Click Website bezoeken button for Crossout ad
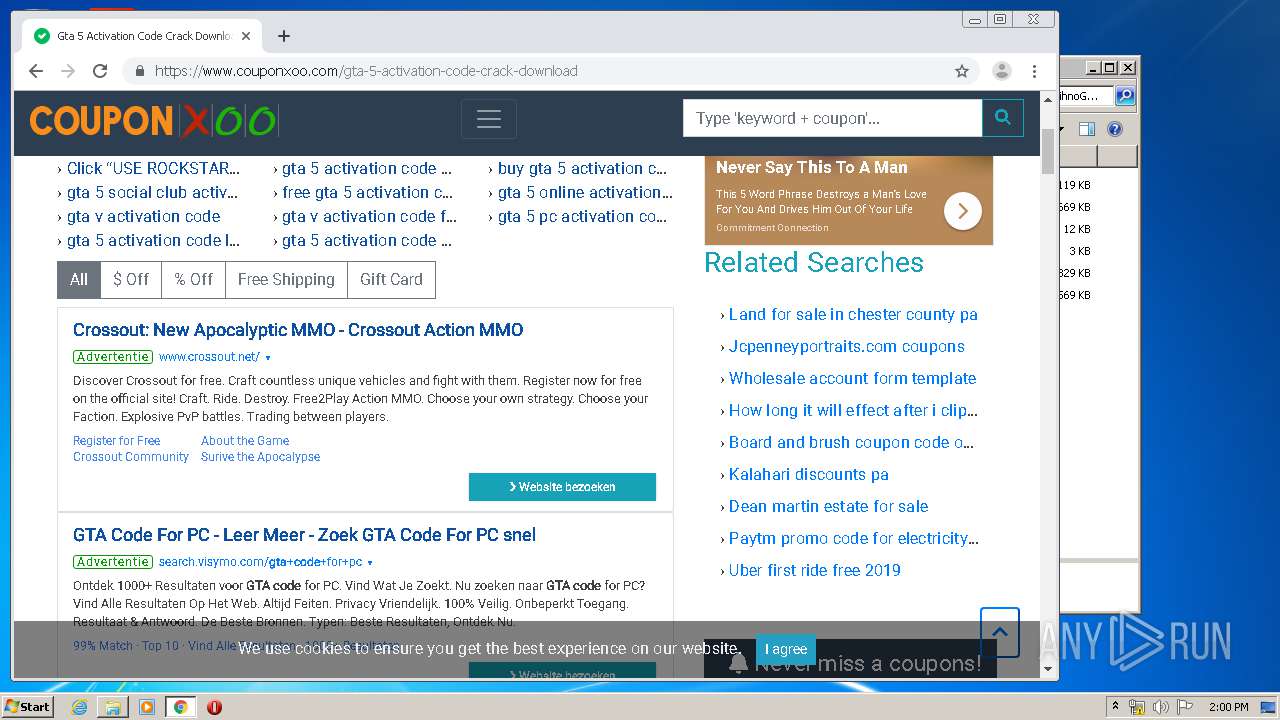This screenshot has height=720, width=1280. click(562, 487)
